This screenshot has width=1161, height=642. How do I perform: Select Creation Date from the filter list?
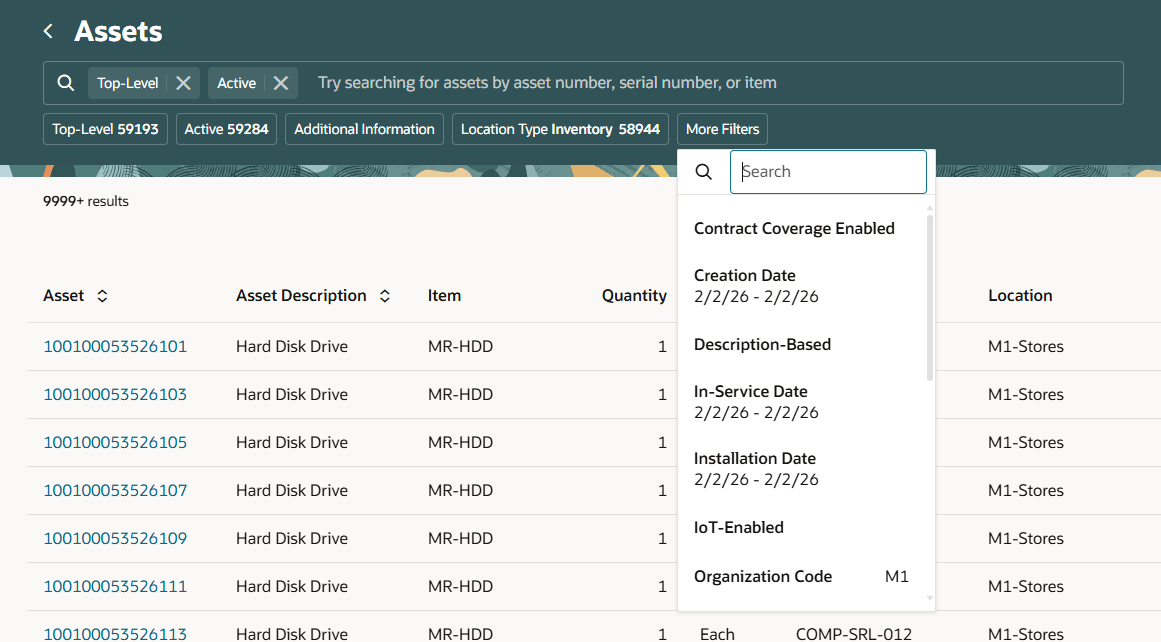pos(745,275)
